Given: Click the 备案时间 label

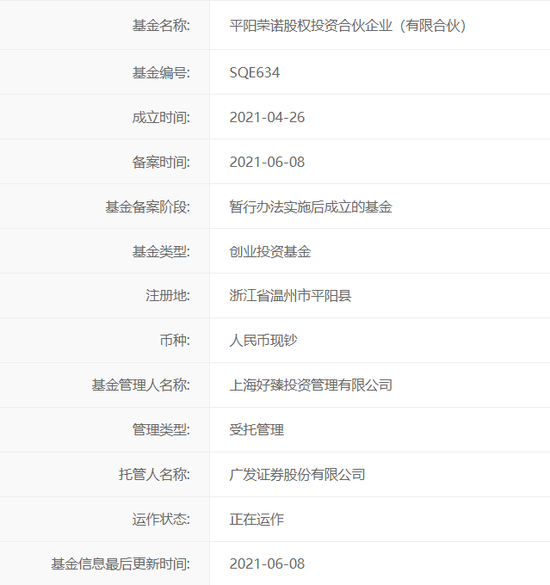Looking at the screenshot, I should [x=161, y=162].
